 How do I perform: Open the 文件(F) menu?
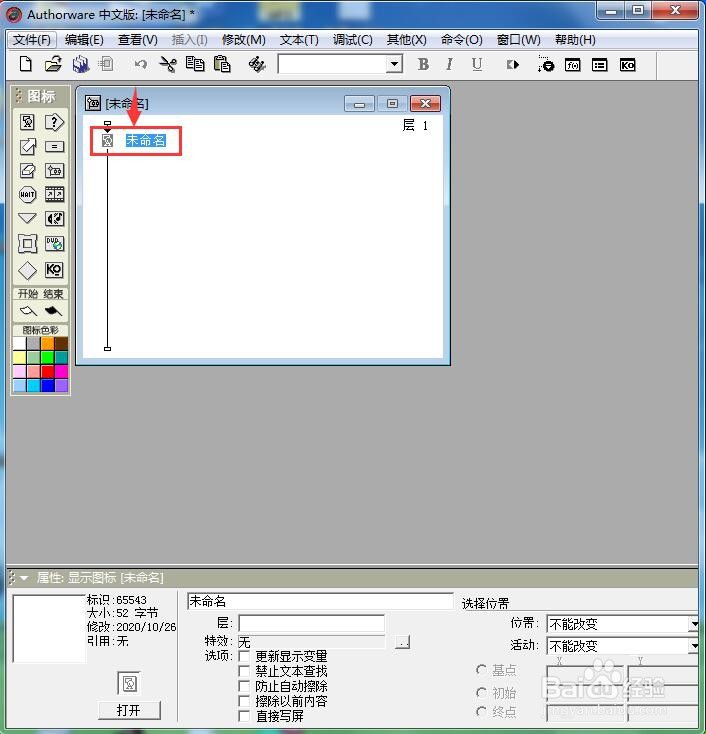[31, 40]
